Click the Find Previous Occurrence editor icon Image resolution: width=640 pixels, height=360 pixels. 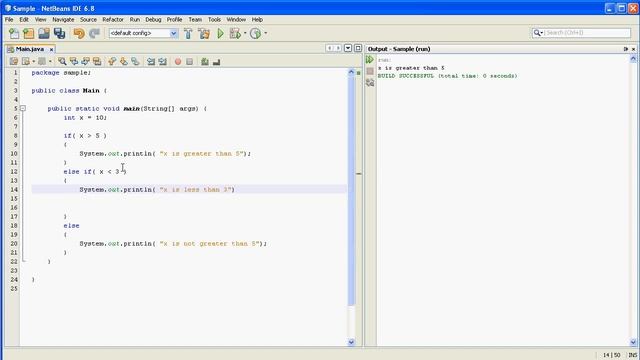(x=73, y=62)
